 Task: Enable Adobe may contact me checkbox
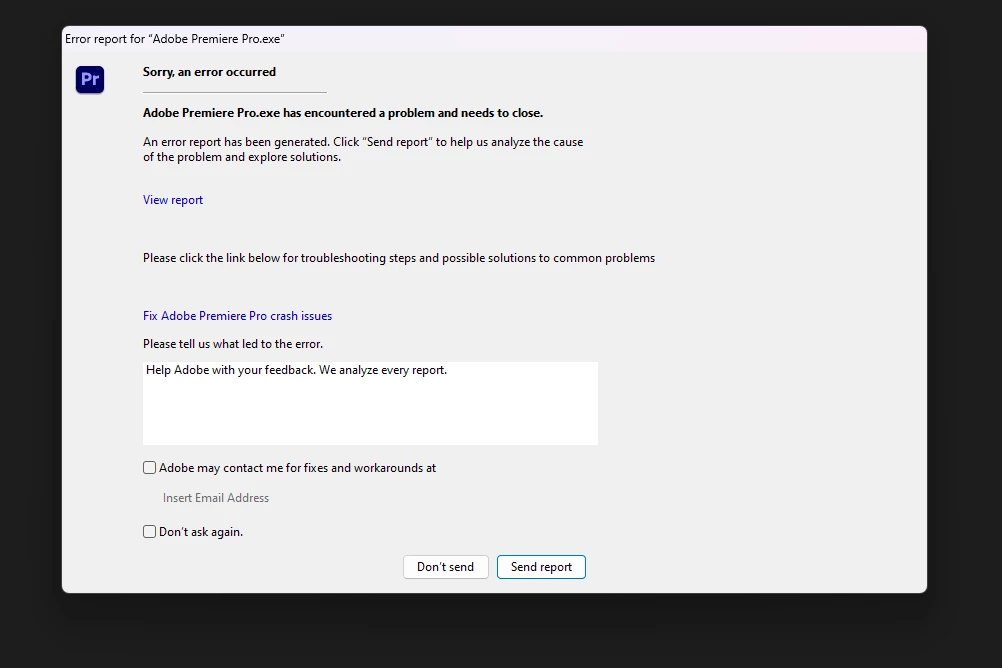pos(150,468)
